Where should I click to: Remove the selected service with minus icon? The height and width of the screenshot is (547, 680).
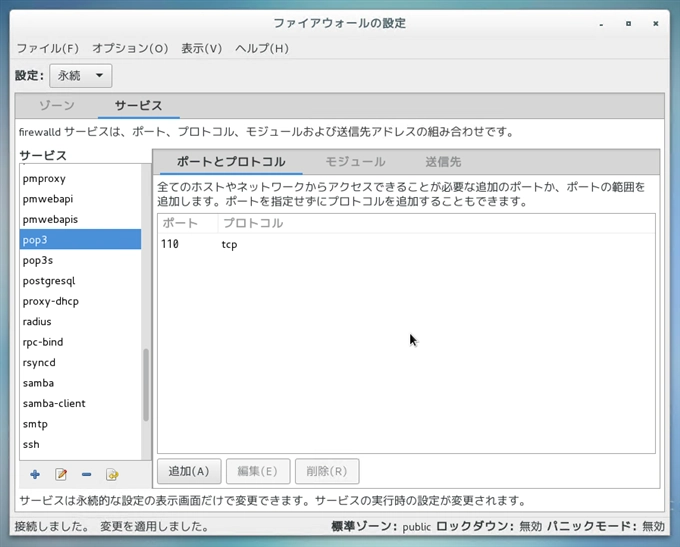(x=86, y=475)
